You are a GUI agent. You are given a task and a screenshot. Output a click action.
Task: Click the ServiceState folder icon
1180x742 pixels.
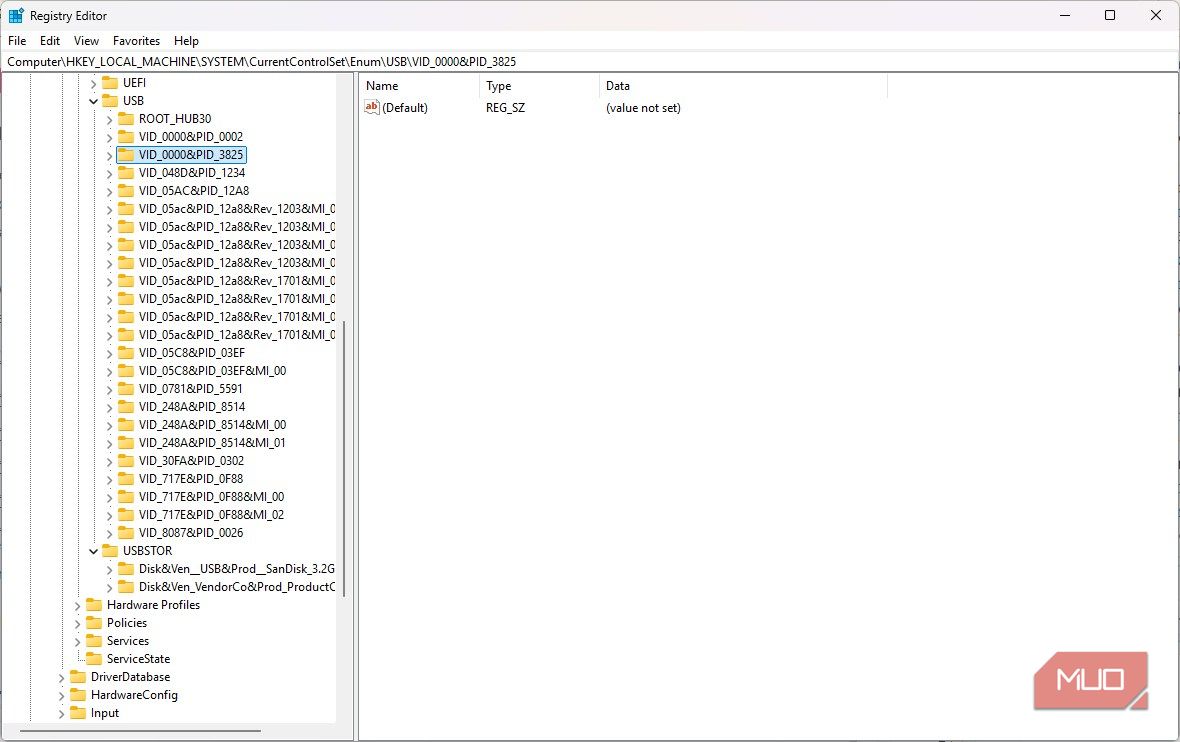pyautogui.click(x=94, y=659)
